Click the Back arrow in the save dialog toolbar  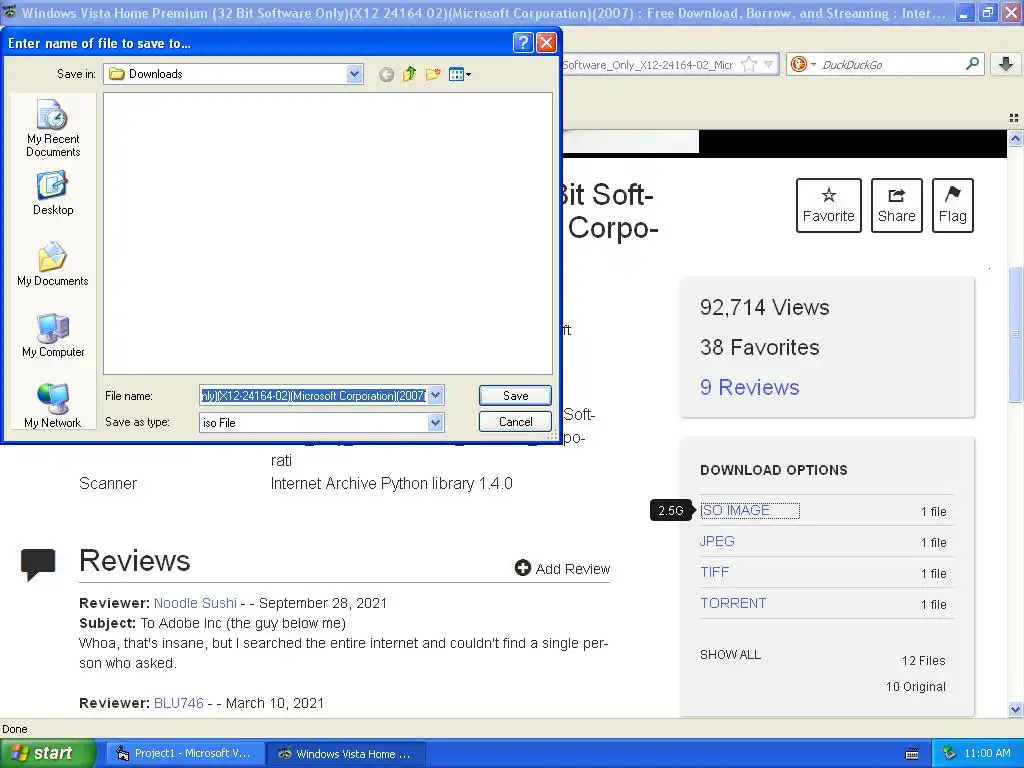(x=387, y=74)
